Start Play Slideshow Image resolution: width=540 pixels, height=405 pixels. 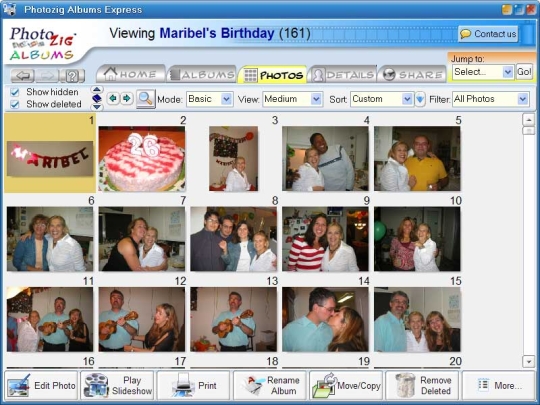pyautogui.click(x=117, y=385)
